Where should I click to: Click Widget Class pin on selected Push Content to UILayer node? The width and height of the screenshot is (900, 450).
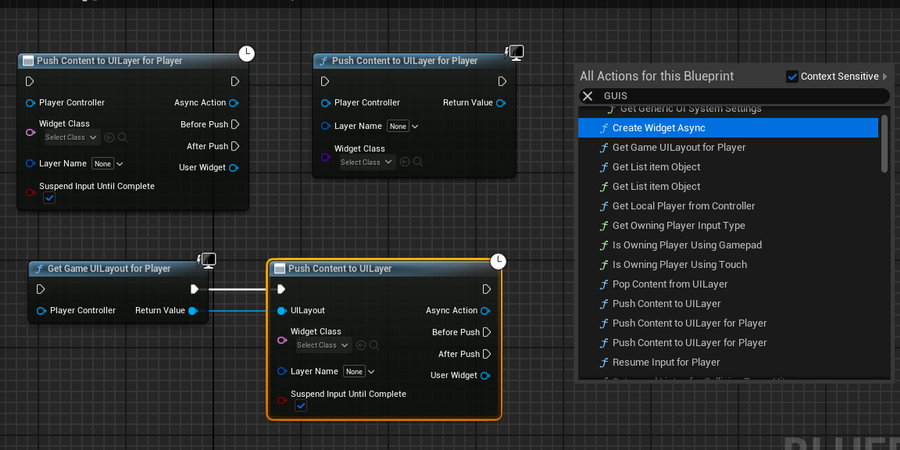[281, 340]
